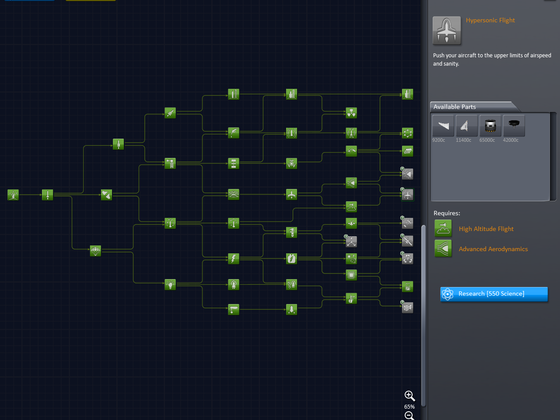
Task: Select the Stability node with fins icon
Action: 106,195
